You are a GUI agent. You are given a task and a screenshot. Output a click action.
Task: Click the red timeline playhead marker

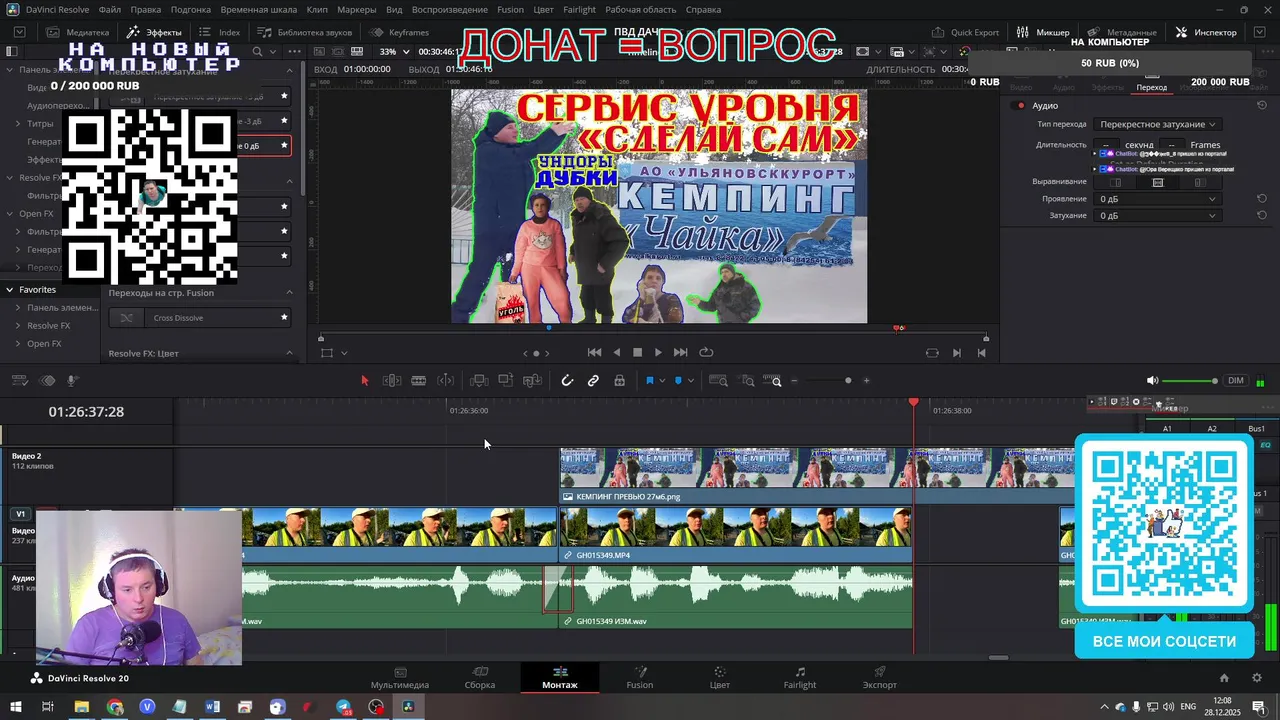pos(914,402)
